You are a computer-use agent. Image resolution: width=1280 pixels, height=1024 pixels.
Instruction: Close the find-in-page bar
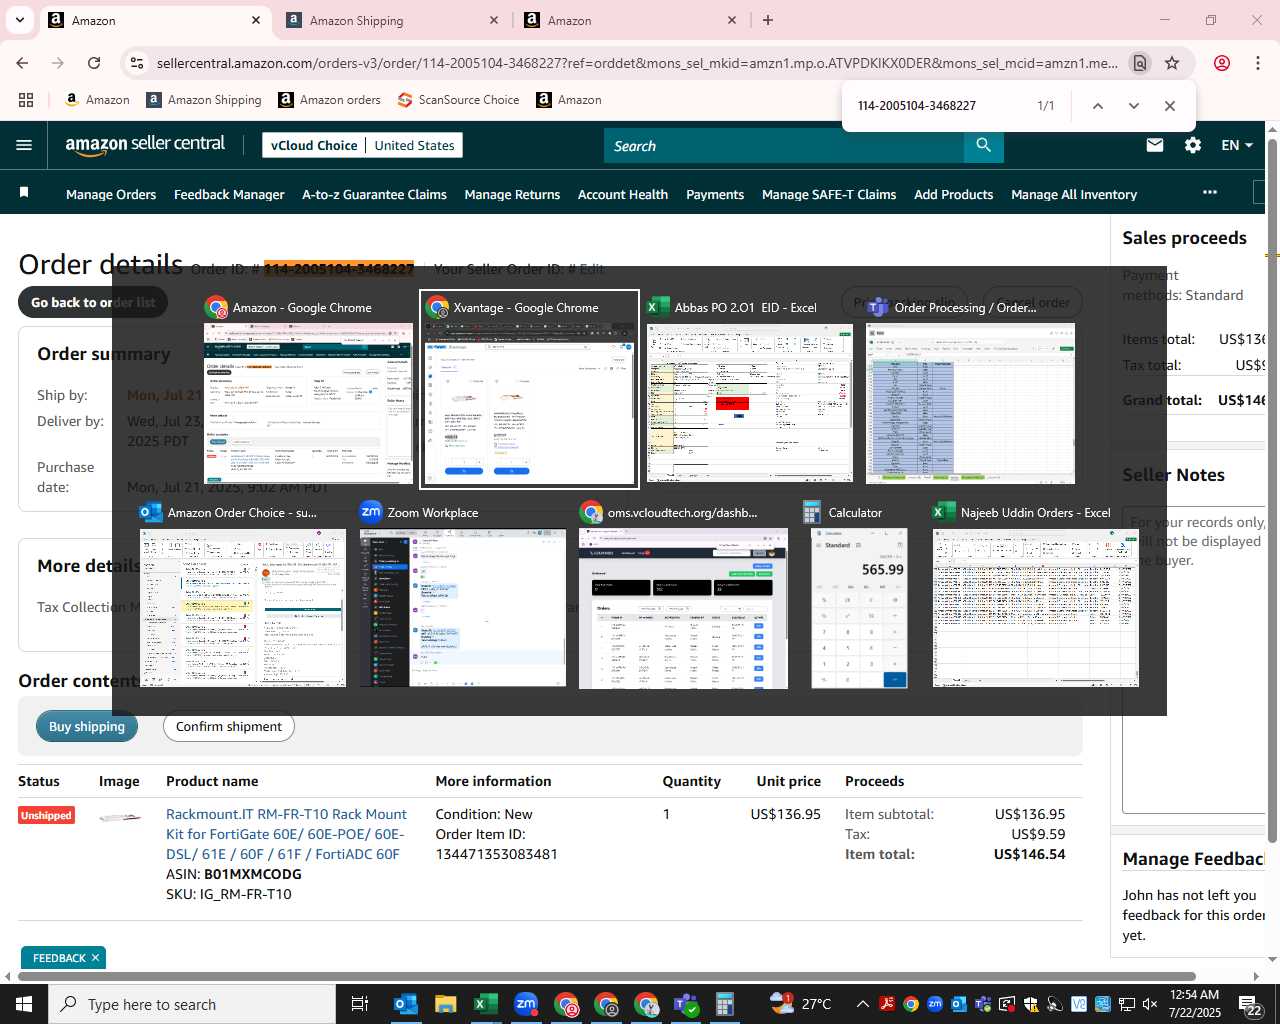[x=1170, y=106]
